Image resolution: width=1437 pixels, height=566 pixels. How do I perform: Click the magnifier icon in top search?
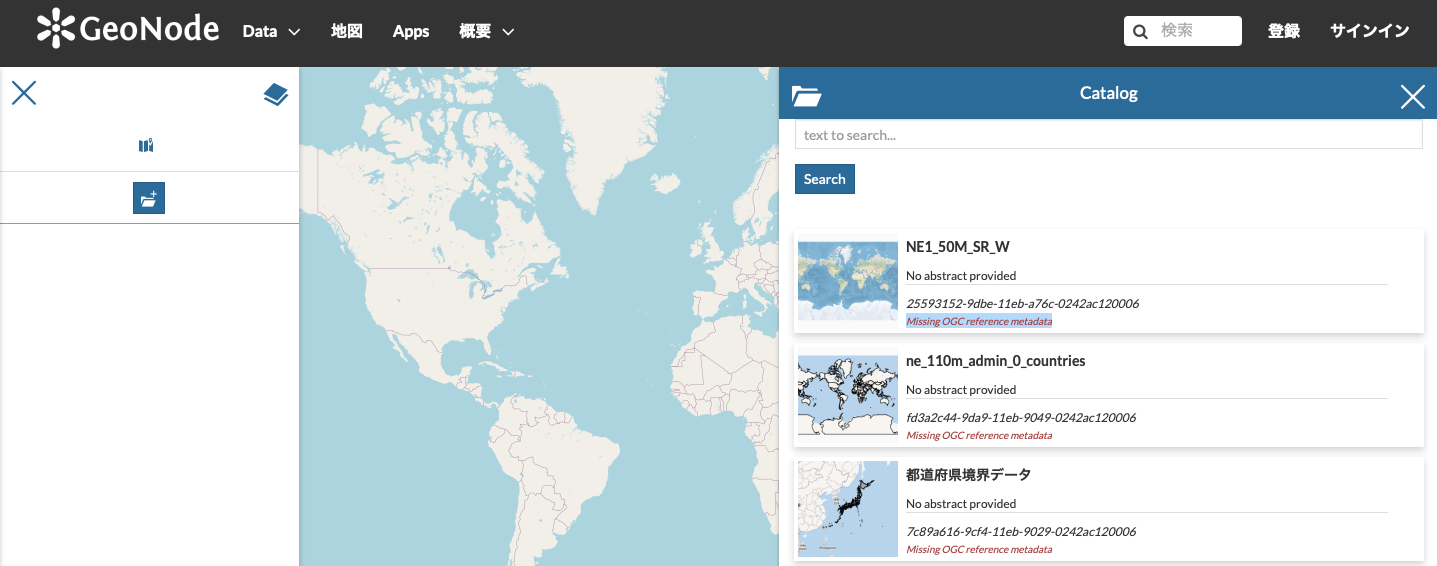coord(1140,32)
